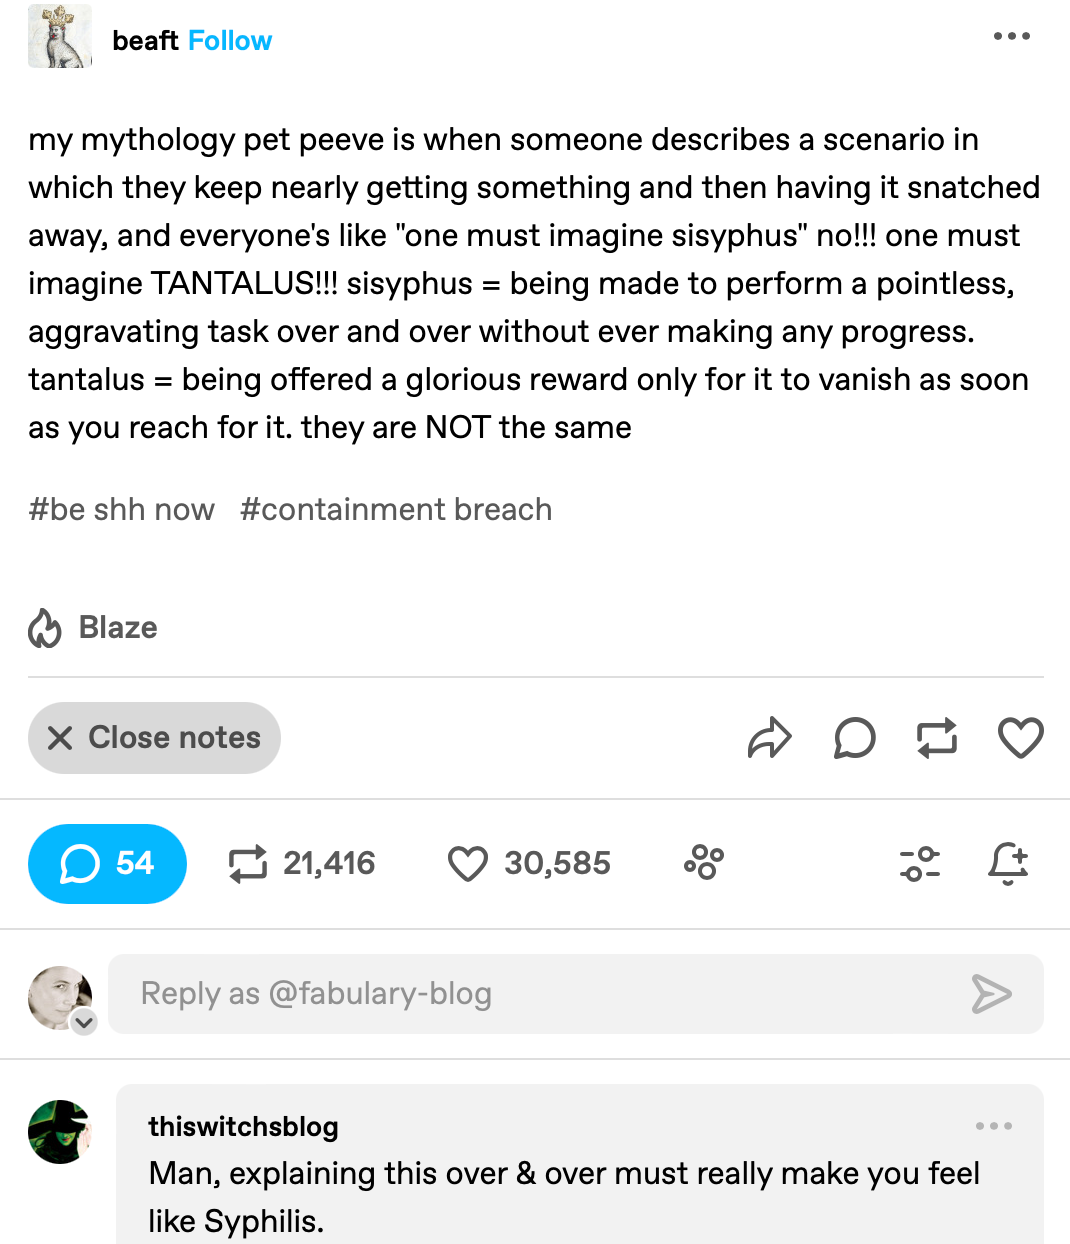View the reblog count 21,416

point(300,864)
